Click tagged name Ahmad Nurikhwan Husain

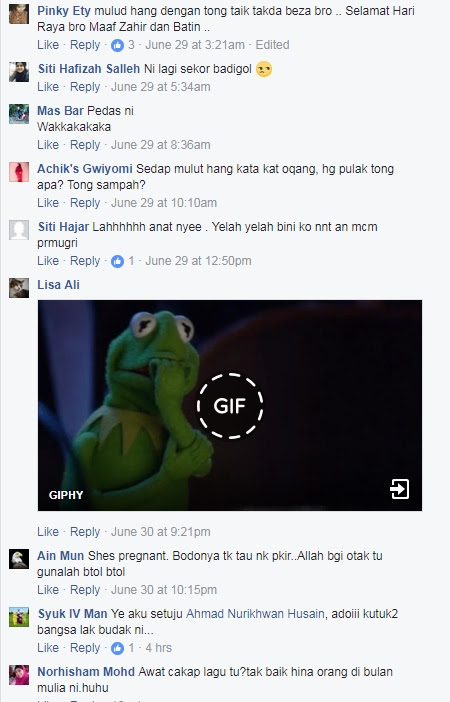click(255, 614)
